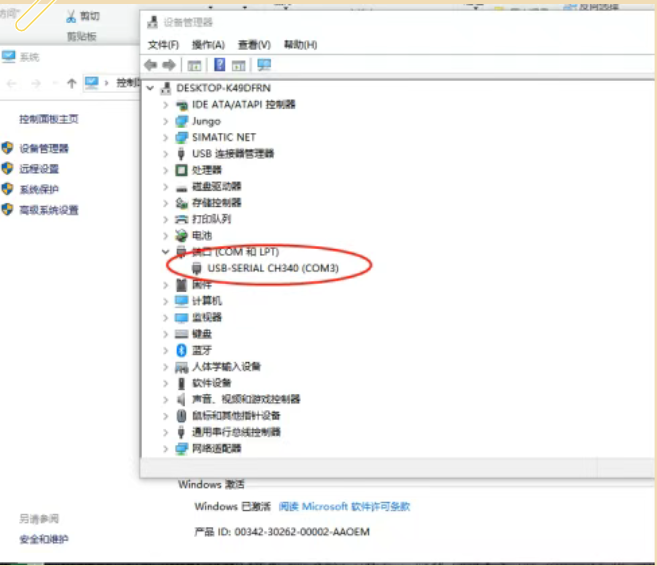The image size is (657, 566).
Task: Select the Jungo label in device tree
Action: (206, 121)
